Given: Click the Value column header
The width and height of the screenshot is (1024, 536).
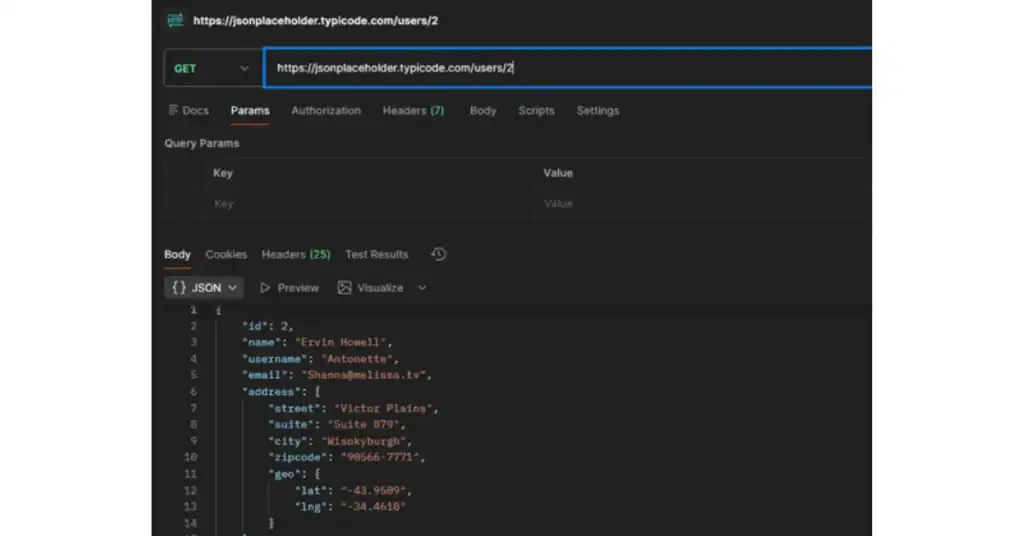Looking at the screenshot, I should click(558, 173).
